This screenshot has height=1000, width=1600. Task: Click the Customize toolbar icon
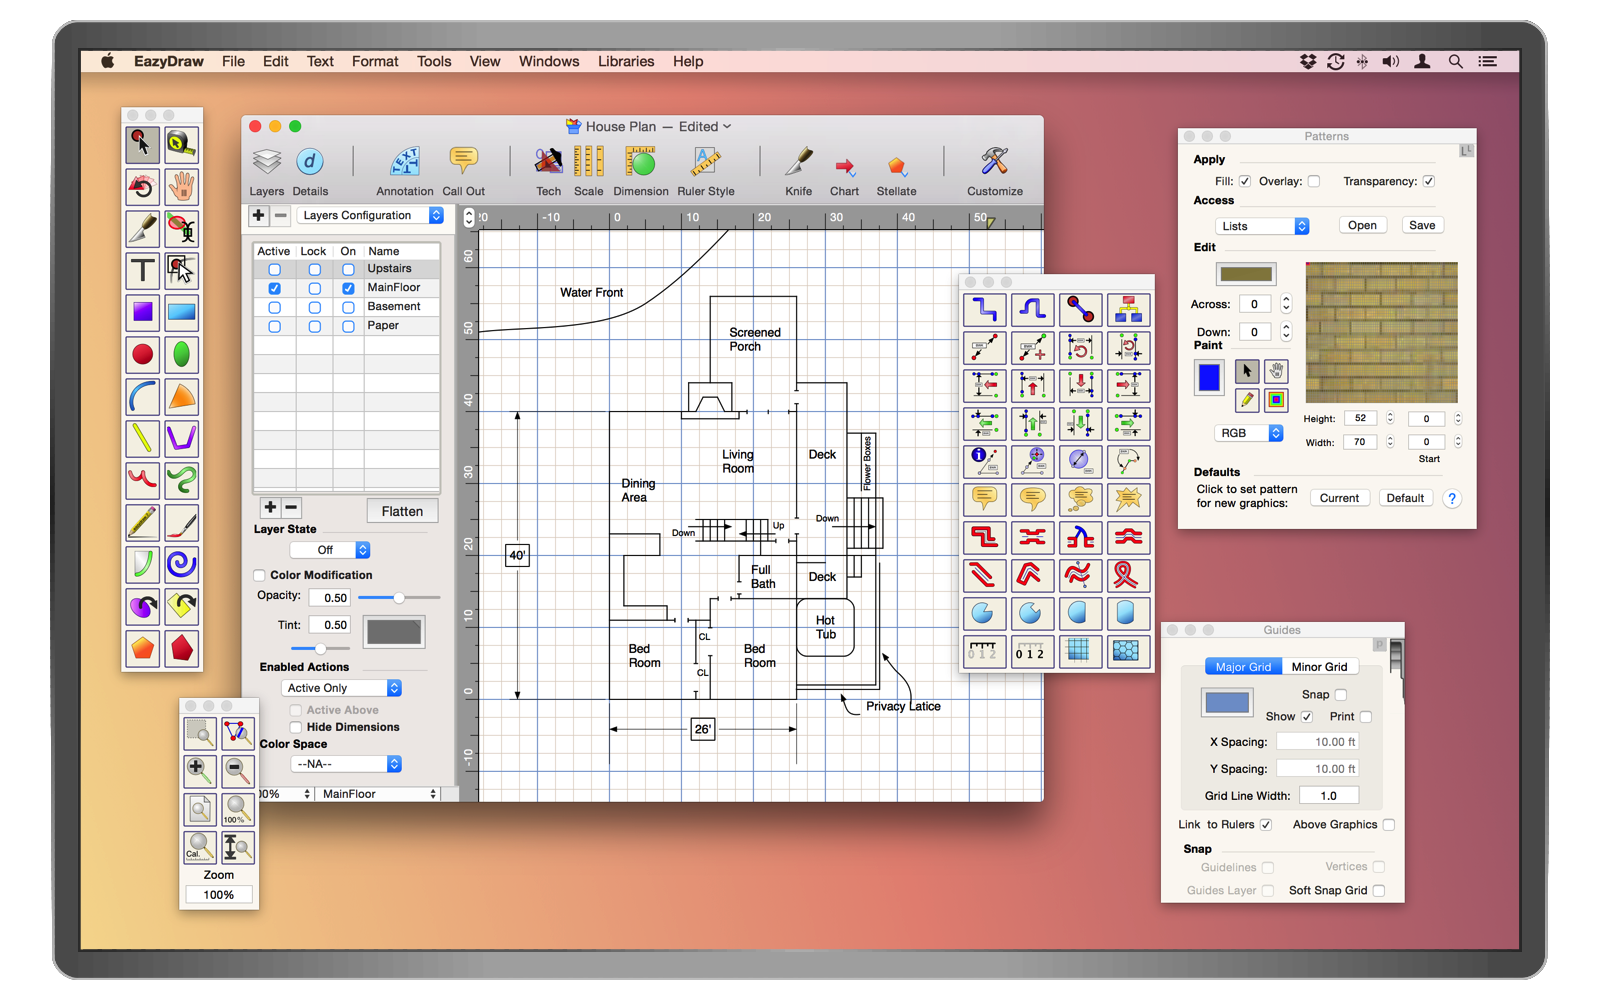(x=994, y=162)
